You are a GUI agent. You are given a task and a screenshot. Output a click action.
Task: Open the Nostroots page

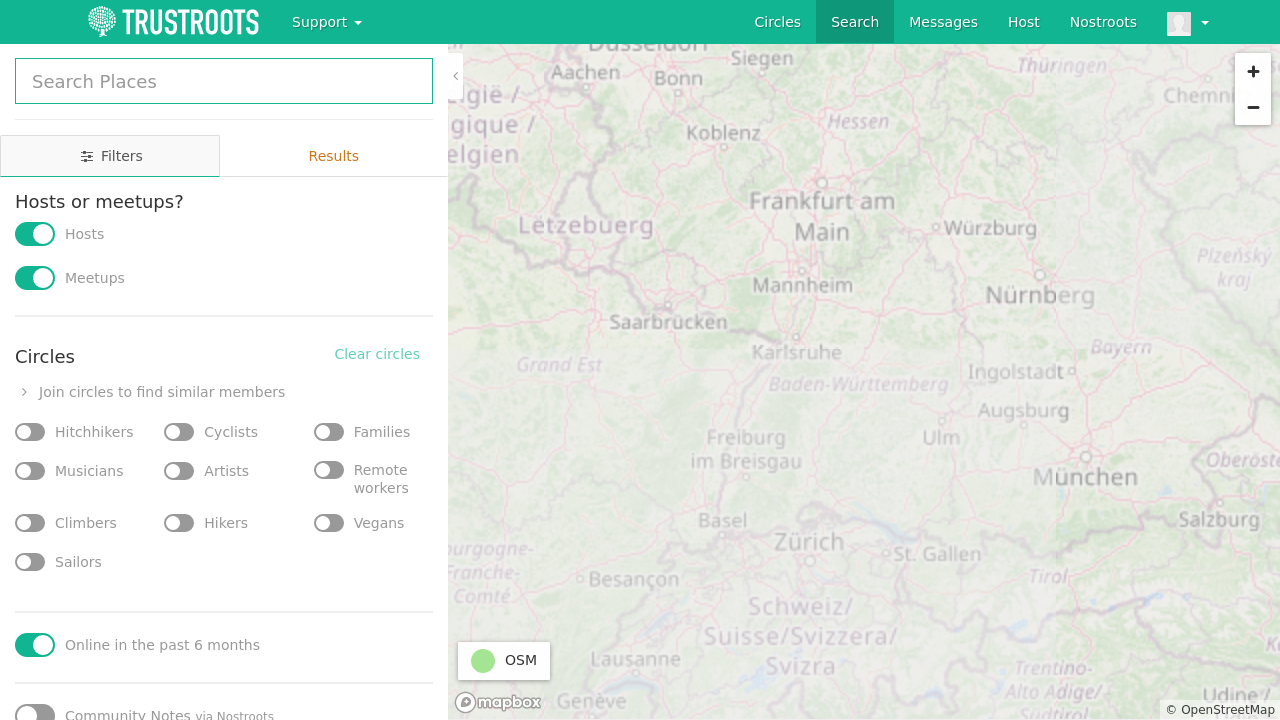pyautogui.click(x=1103, y=22)
